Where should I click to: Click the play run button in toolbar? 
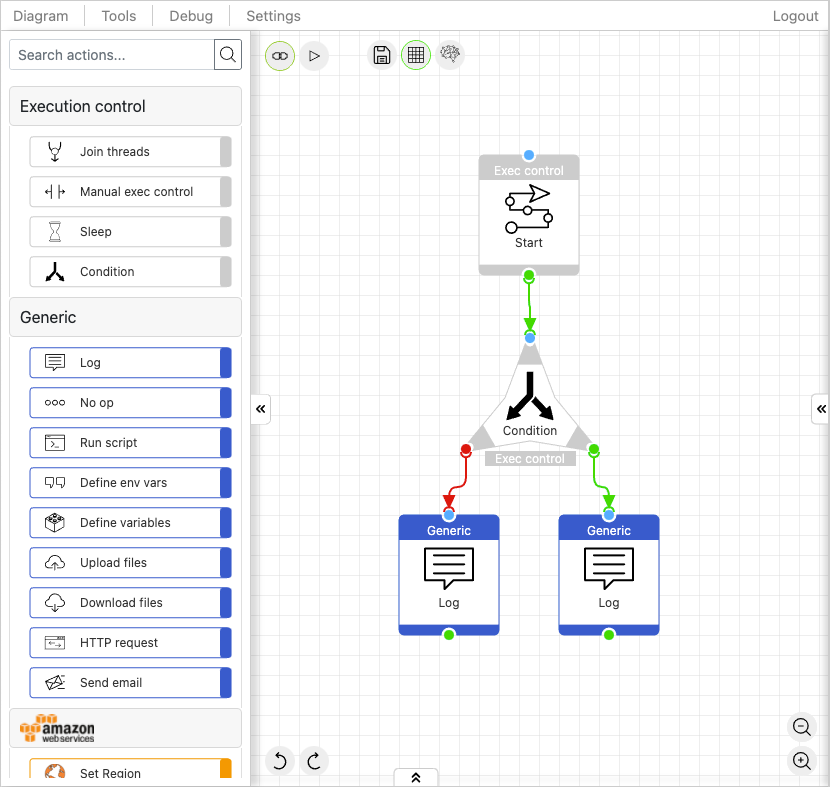tap(314, 56)
